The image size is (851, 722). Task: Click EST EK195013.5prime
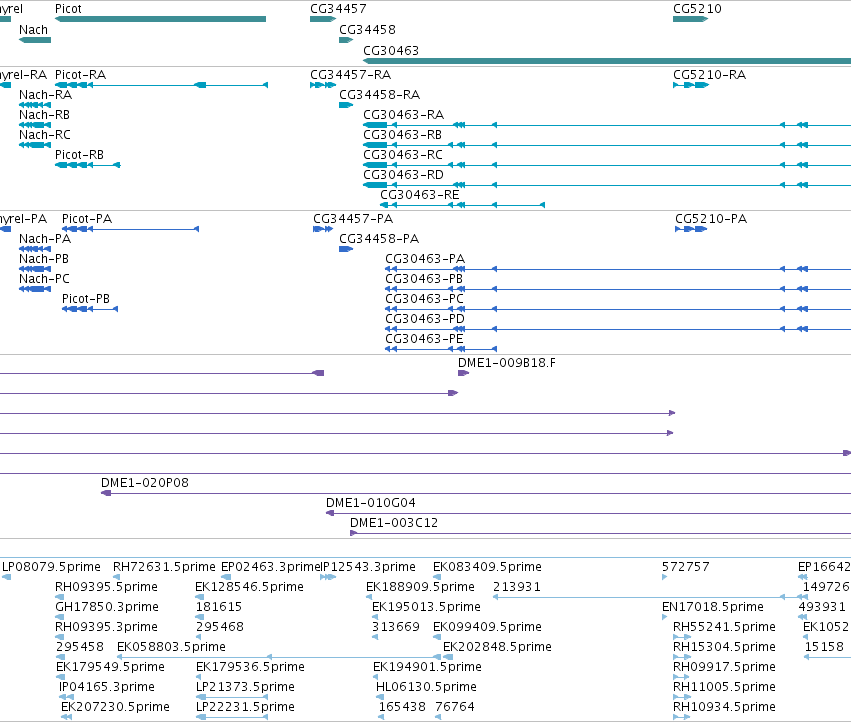pos(375,617)
